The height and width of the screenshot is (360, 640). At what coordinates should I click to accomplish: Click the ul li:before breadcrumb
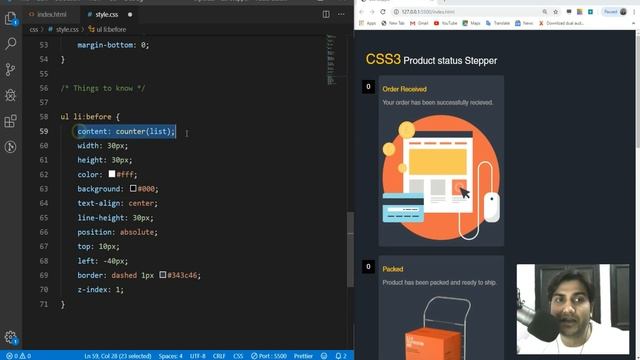coord(107,29)
